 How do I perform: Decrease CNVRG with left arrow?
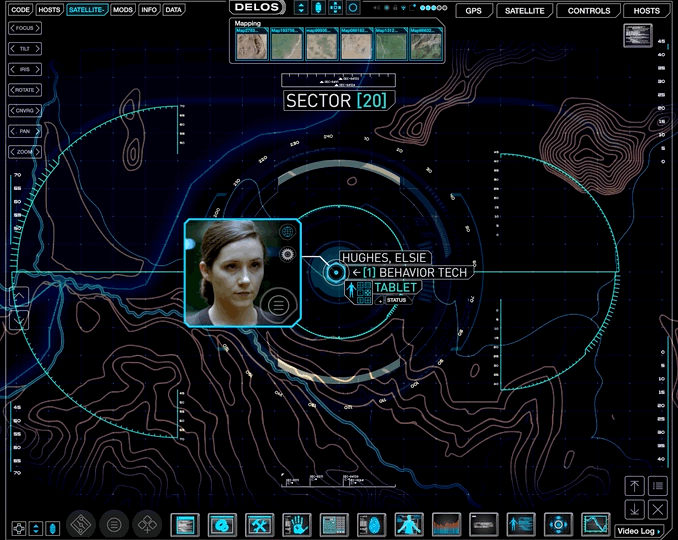click(x=12, y=111)
